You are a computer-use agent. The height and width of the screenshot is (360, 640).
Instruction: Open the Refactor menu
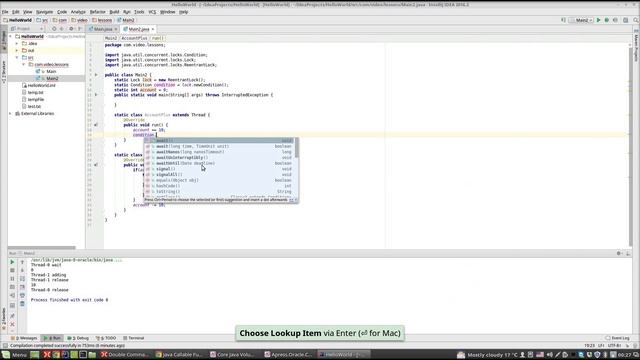click(x=98, y=12)
